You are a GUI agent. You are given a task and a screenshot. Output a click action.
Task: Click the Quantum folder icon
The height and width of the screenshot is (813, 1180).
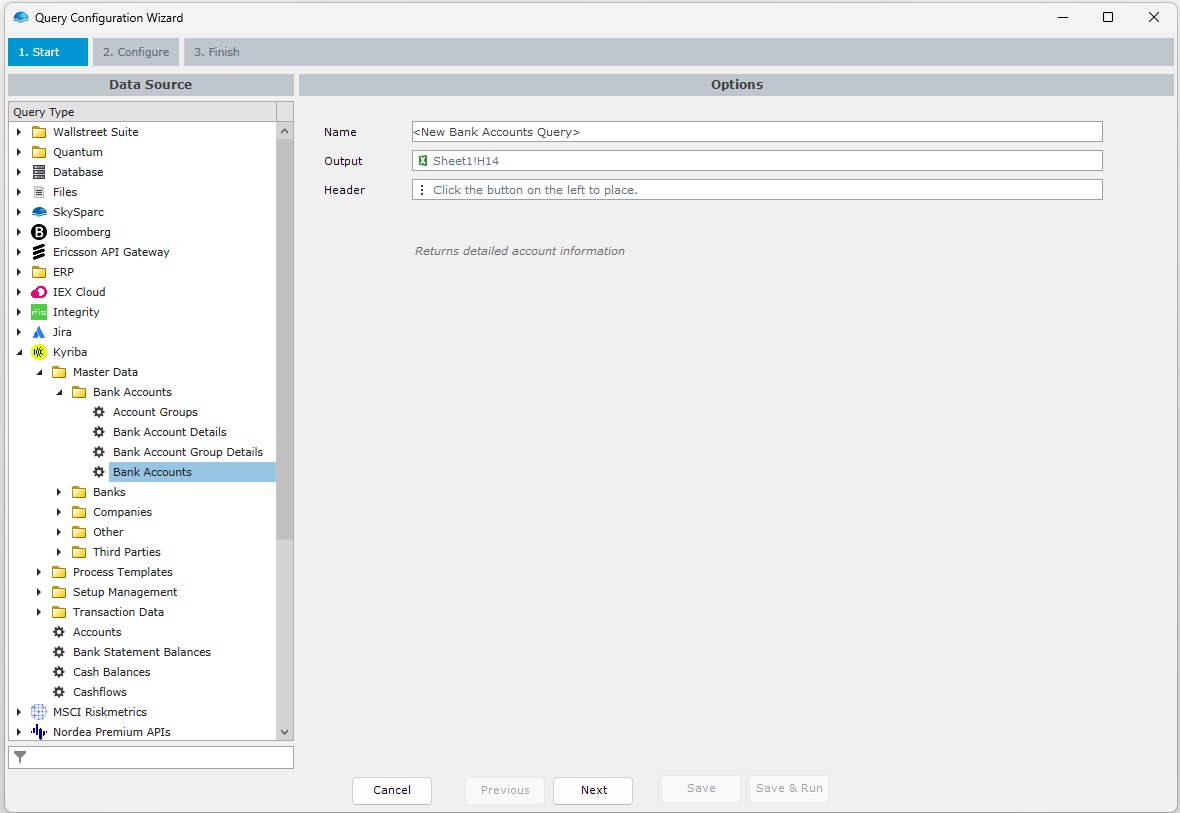click(39, 152)
